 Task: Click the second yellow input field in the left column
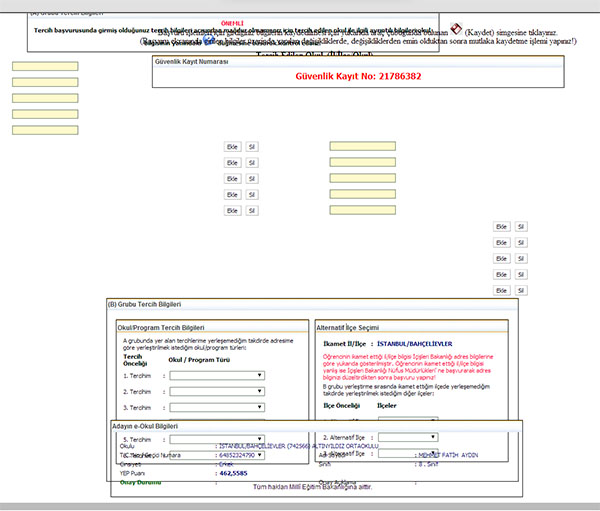45,82
